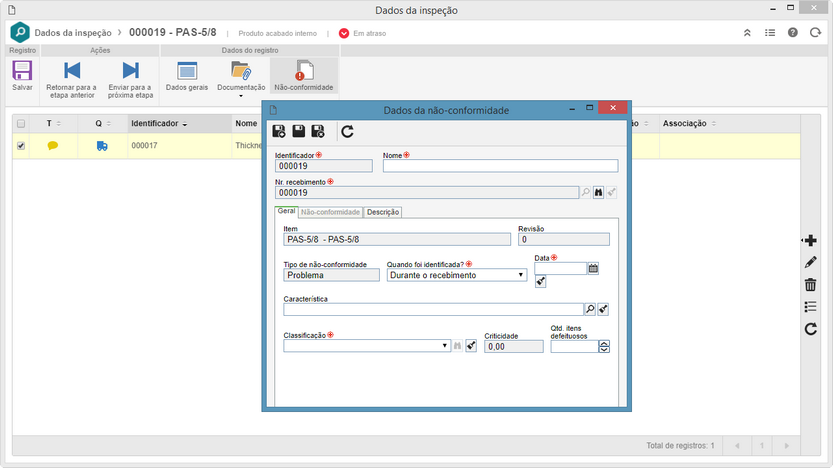
Task: Click the Nome input field
Action: 500,166
